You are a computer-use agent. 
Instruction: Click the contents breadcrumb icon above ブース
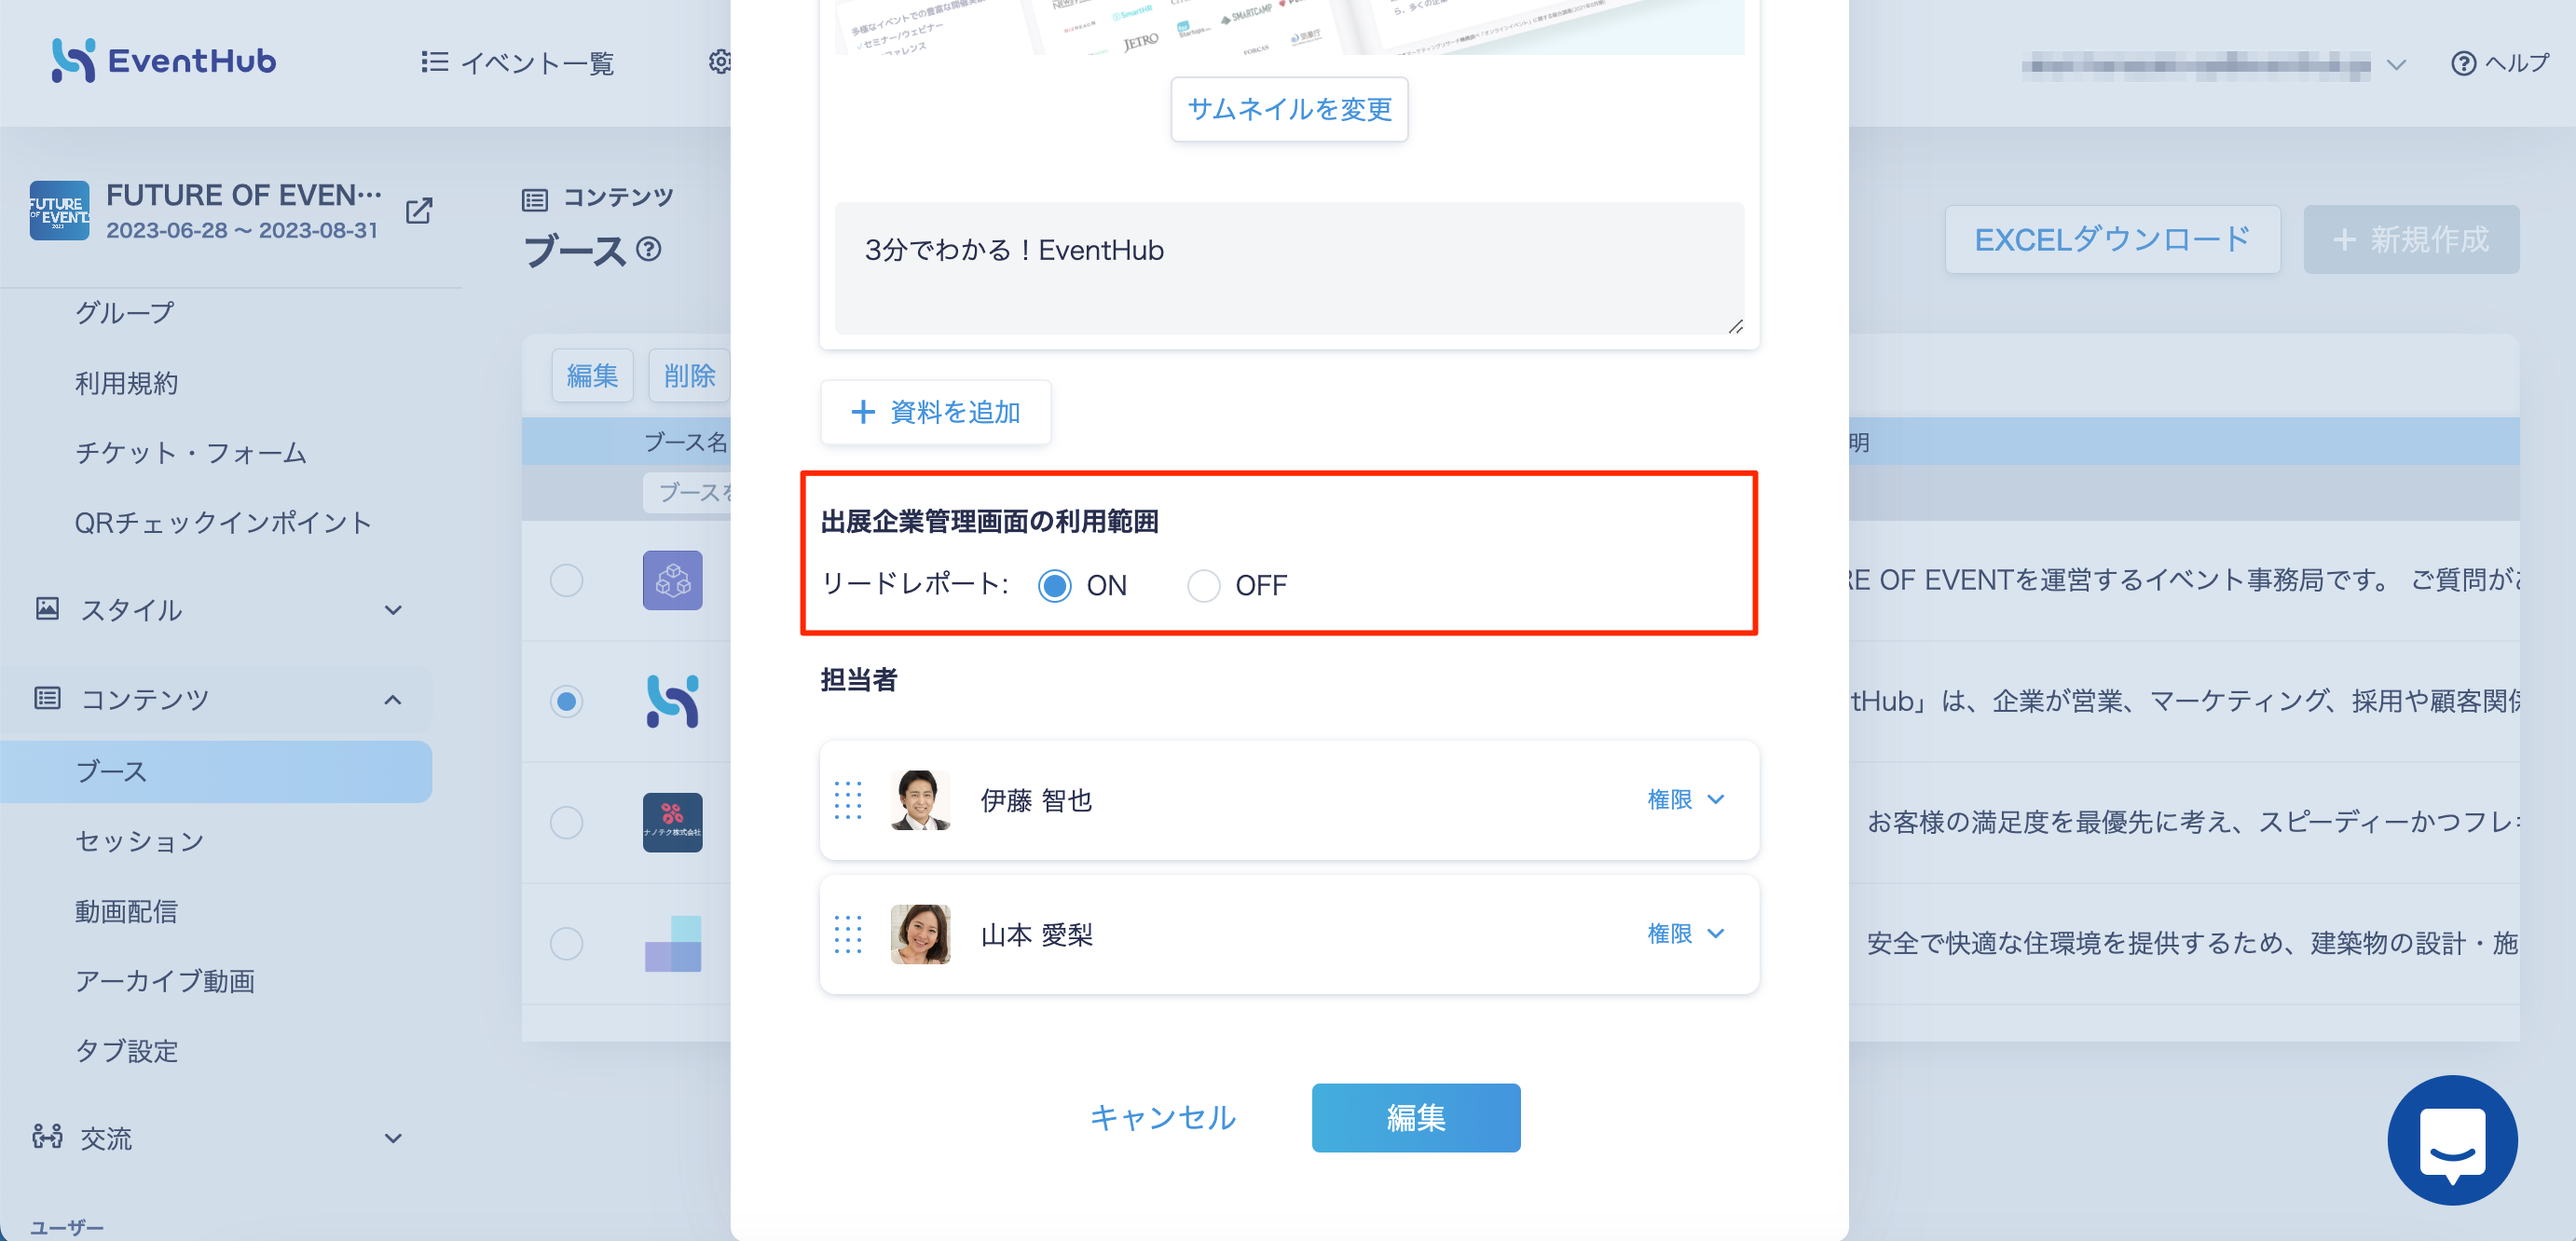coord(535,200)
